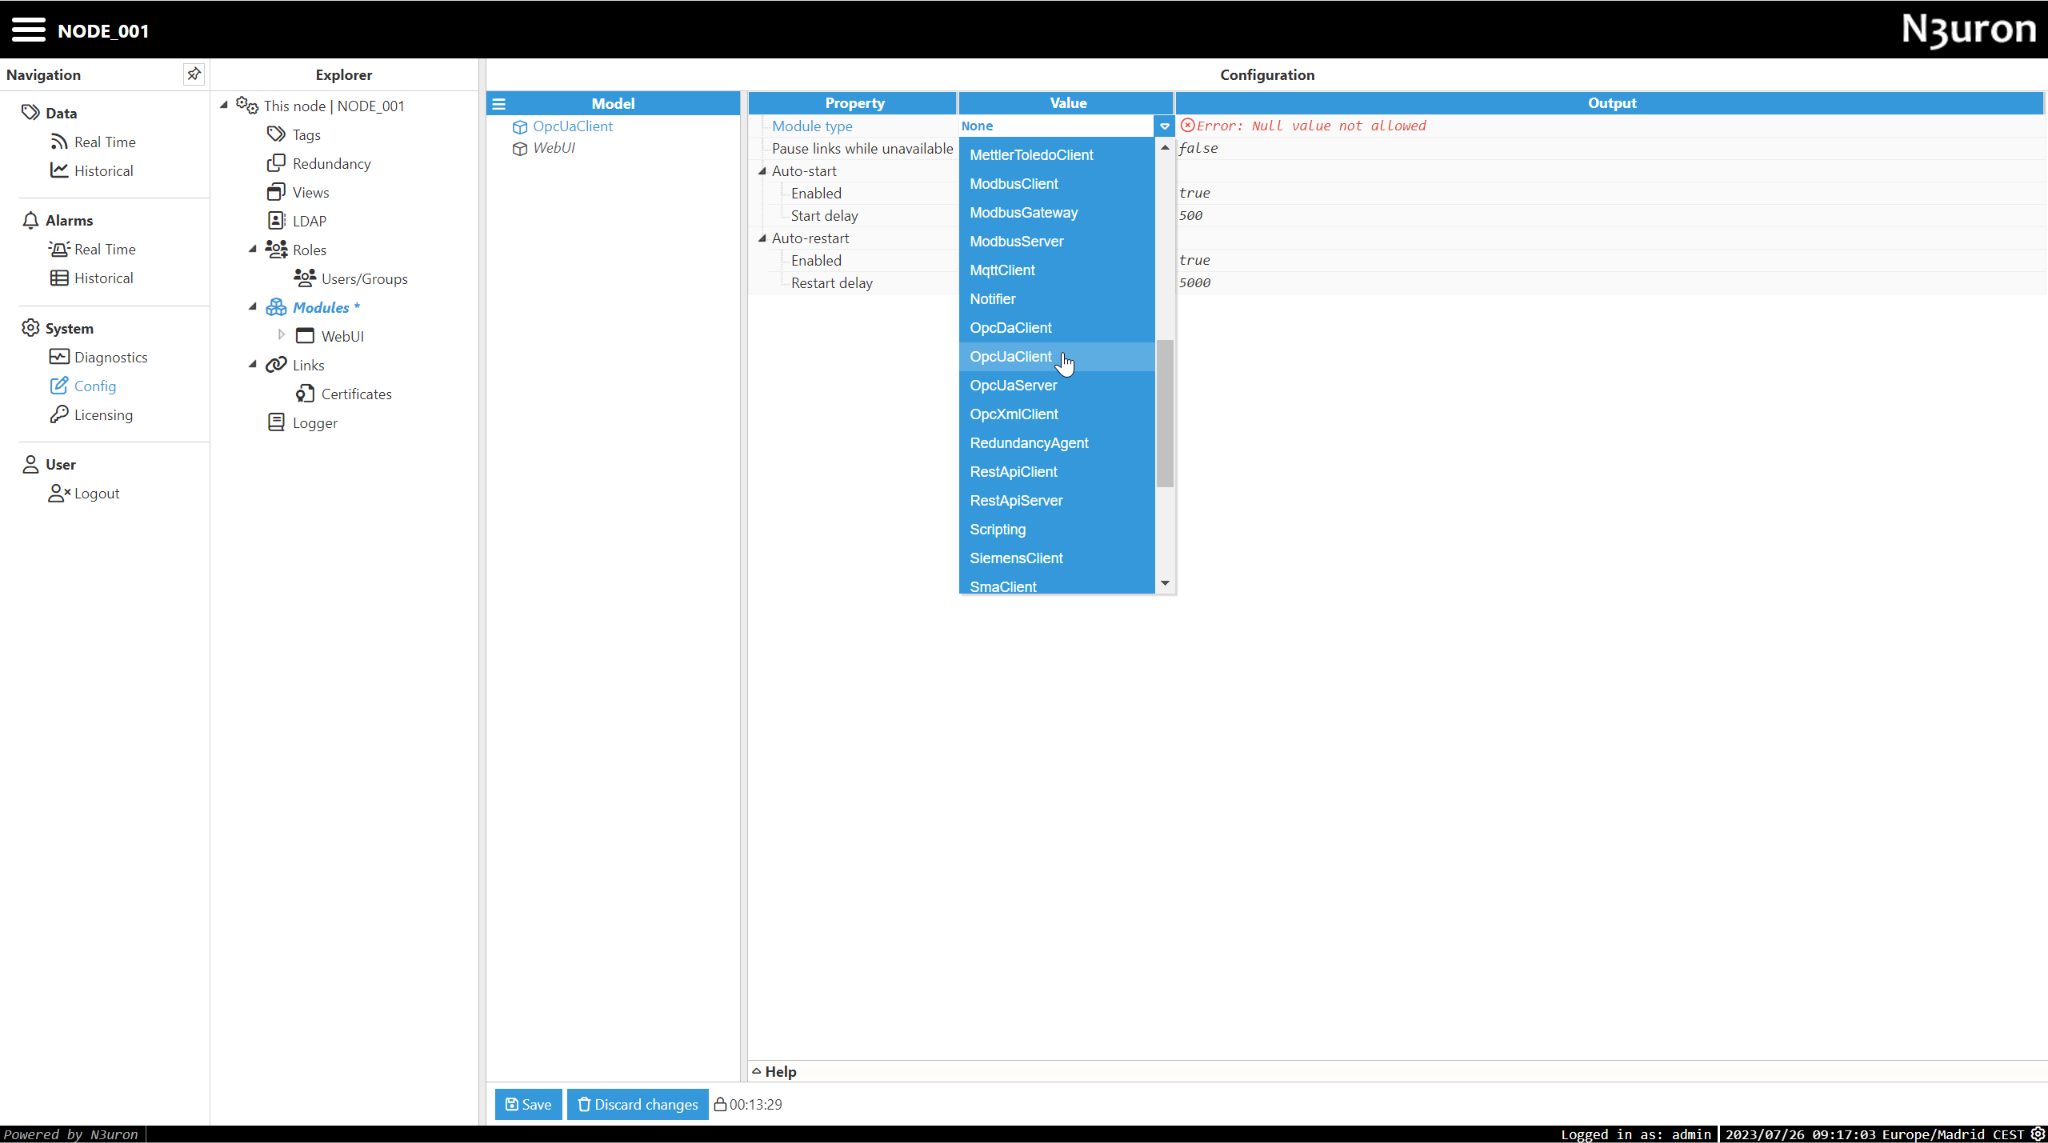Choose MqttClient from the list
The height and width of the screenshot is (1143, 2048).
pyautogui.click(x=1057, y=270)
